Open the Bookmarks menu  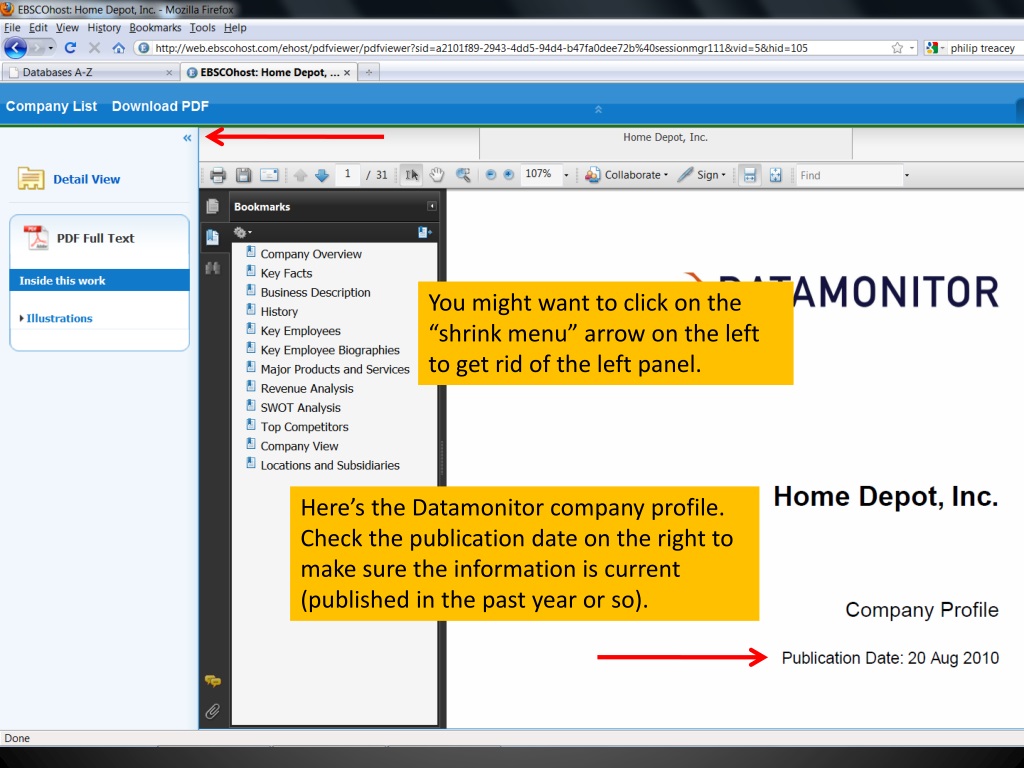(x=155, y=27)
